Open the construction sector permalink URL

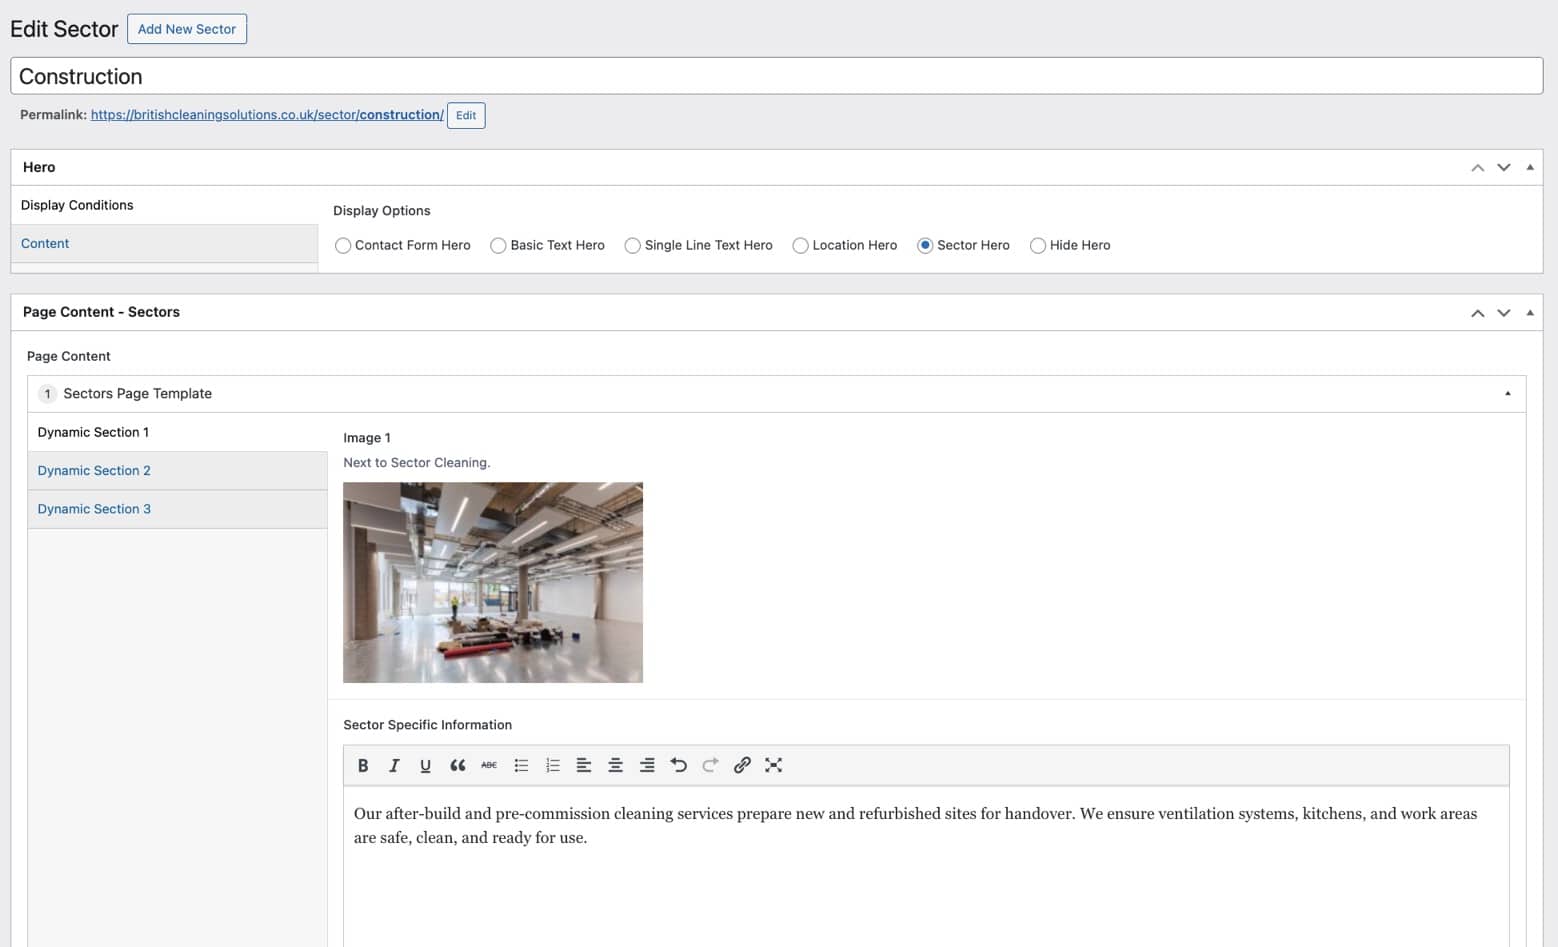[x=267, y=115]
